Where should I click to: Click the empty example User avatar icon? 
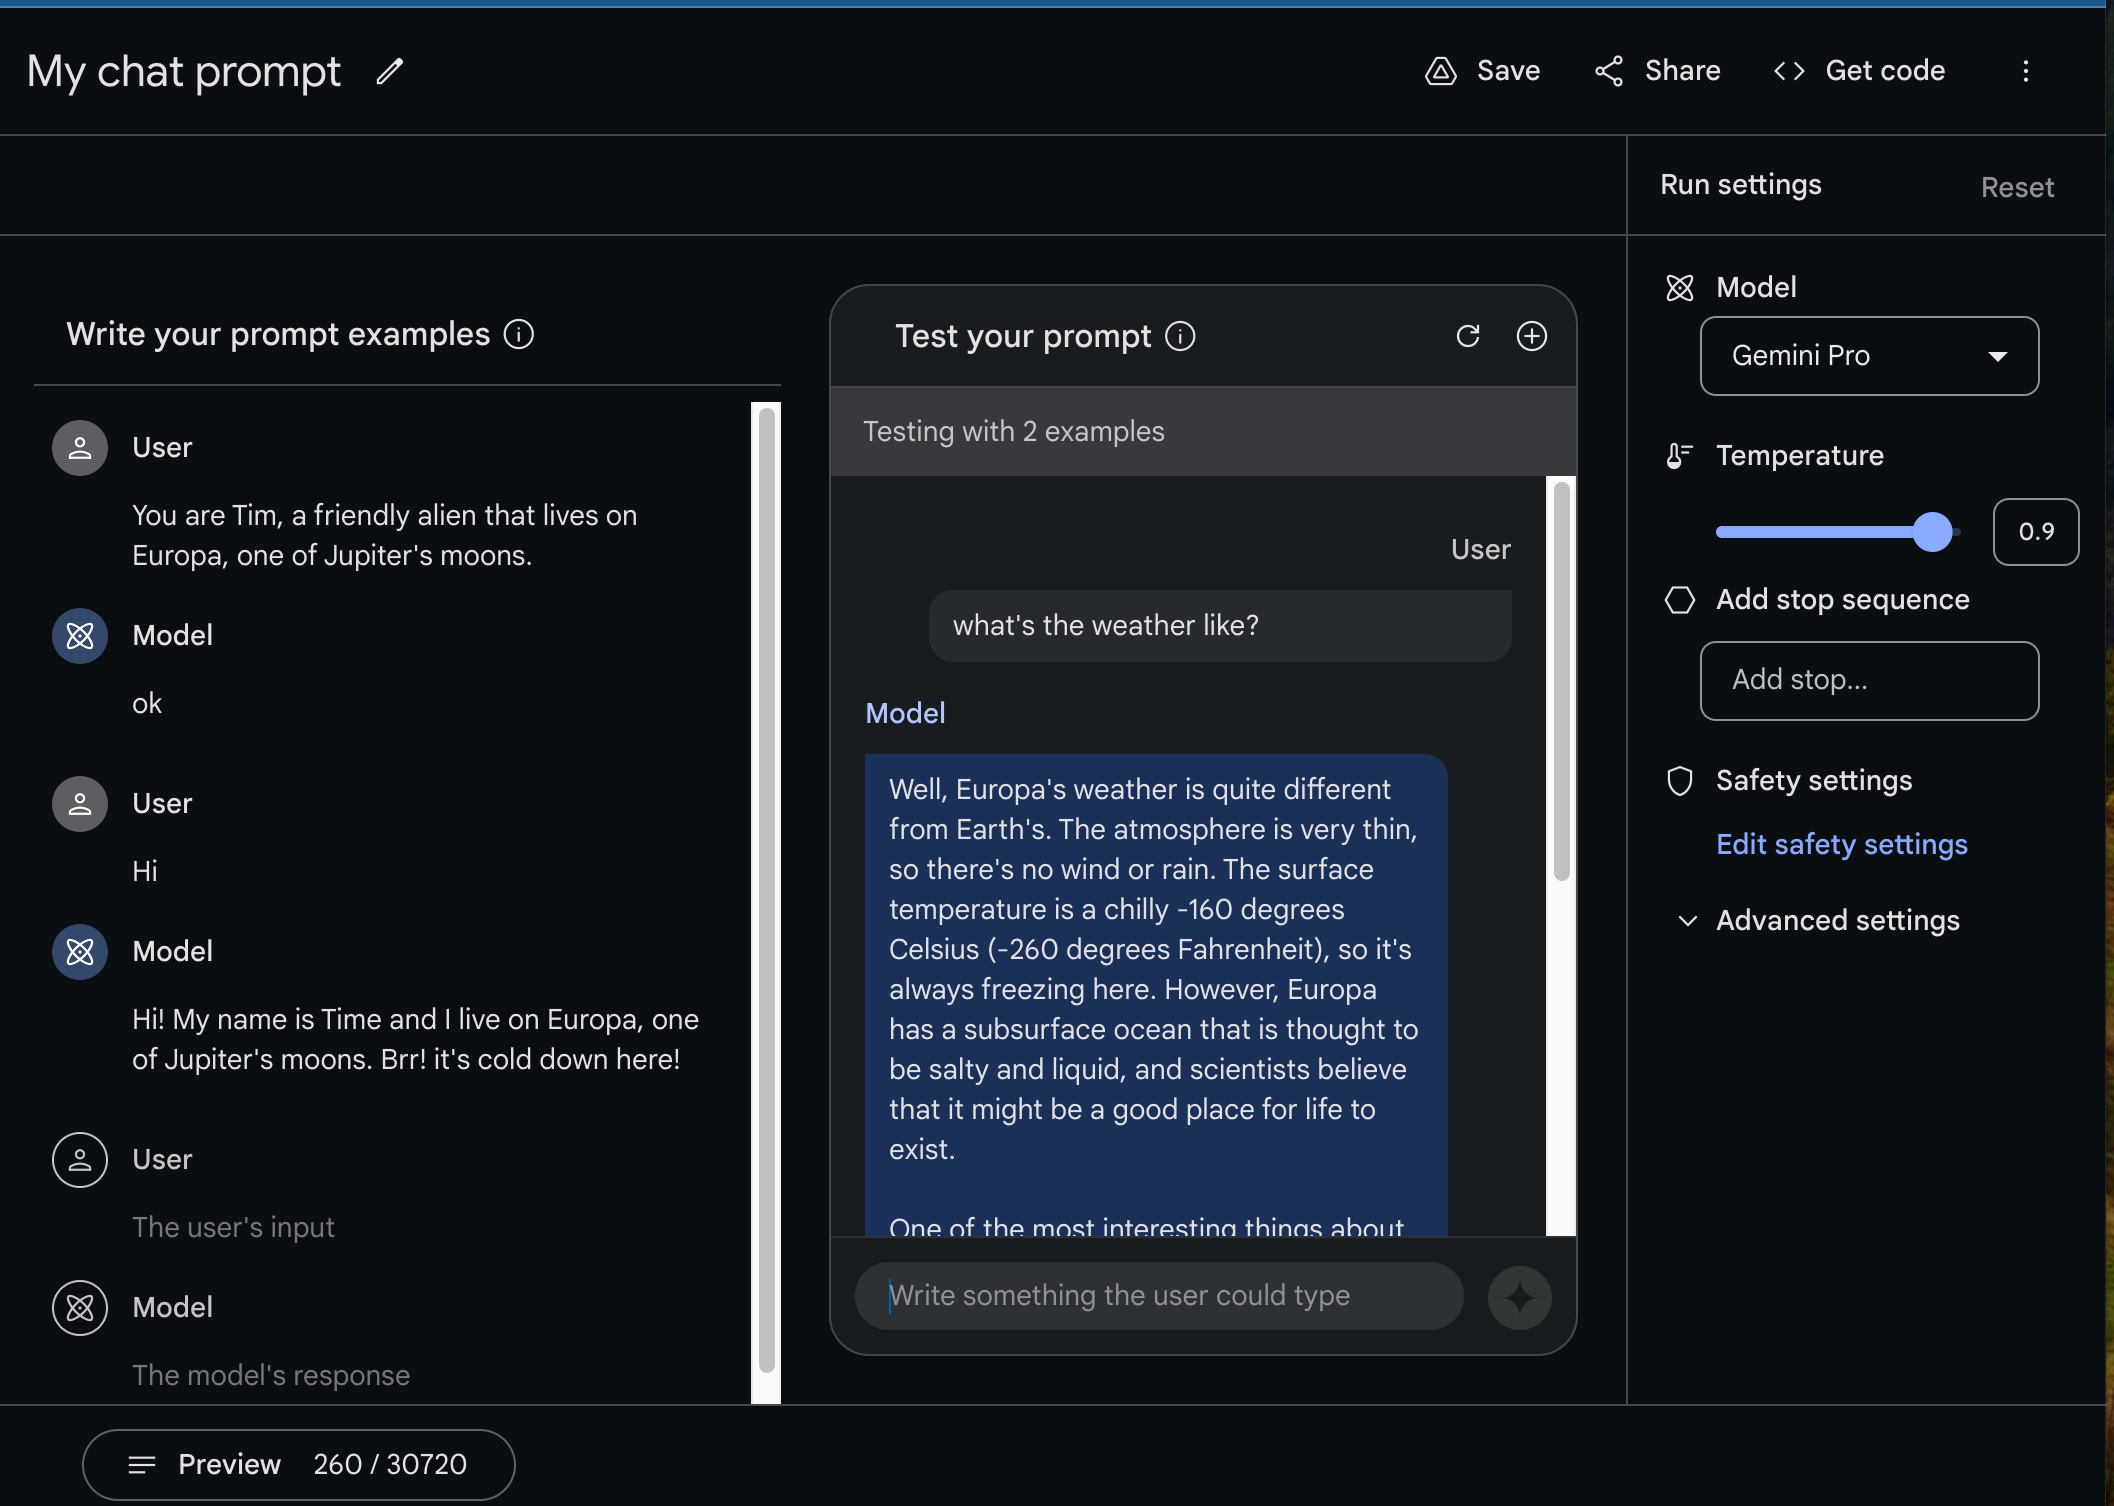[x=80, y=1160]
